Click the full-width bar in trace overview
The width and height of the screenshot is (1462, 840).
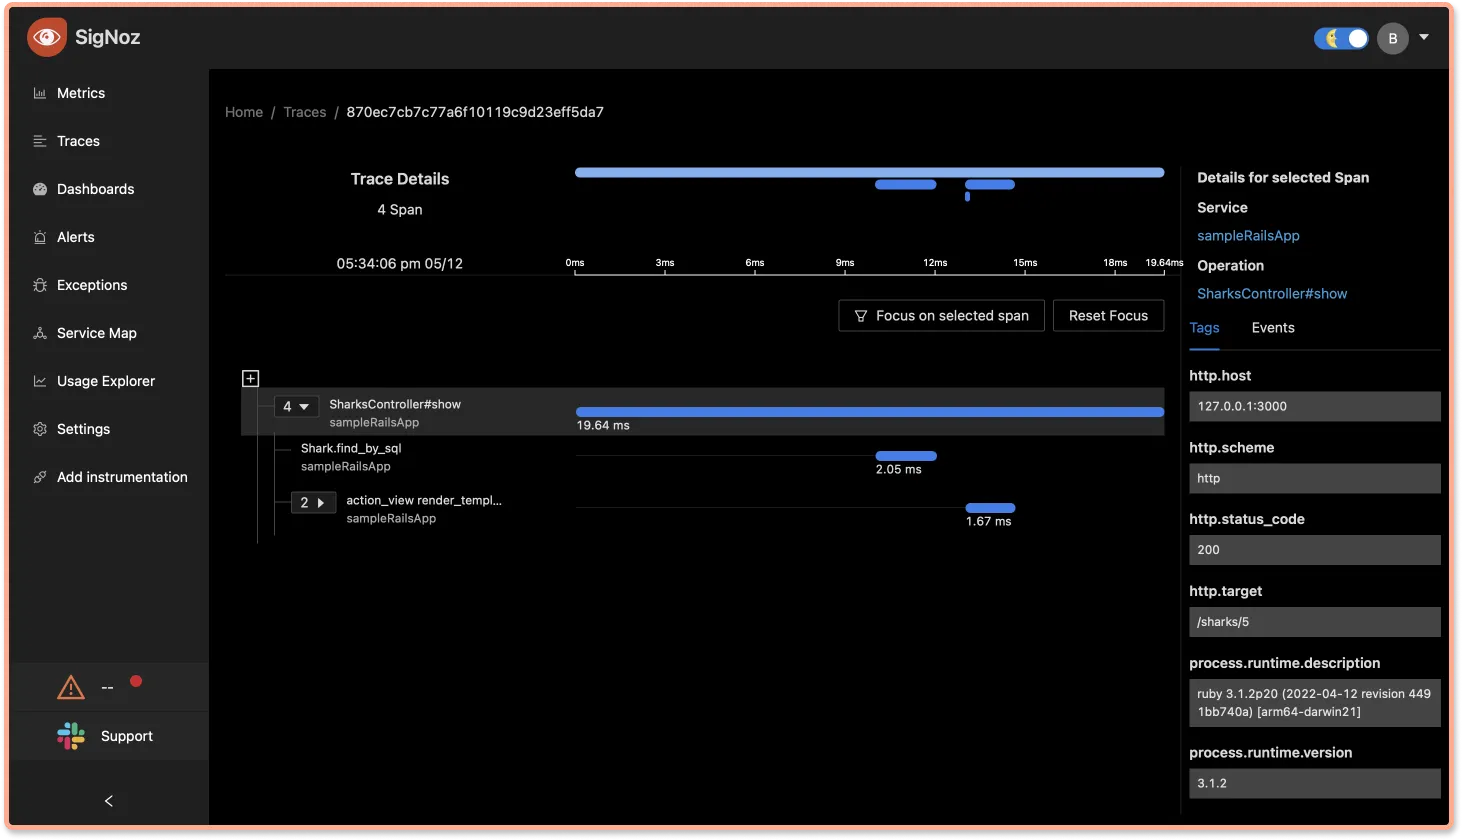(x=869, y=172)
